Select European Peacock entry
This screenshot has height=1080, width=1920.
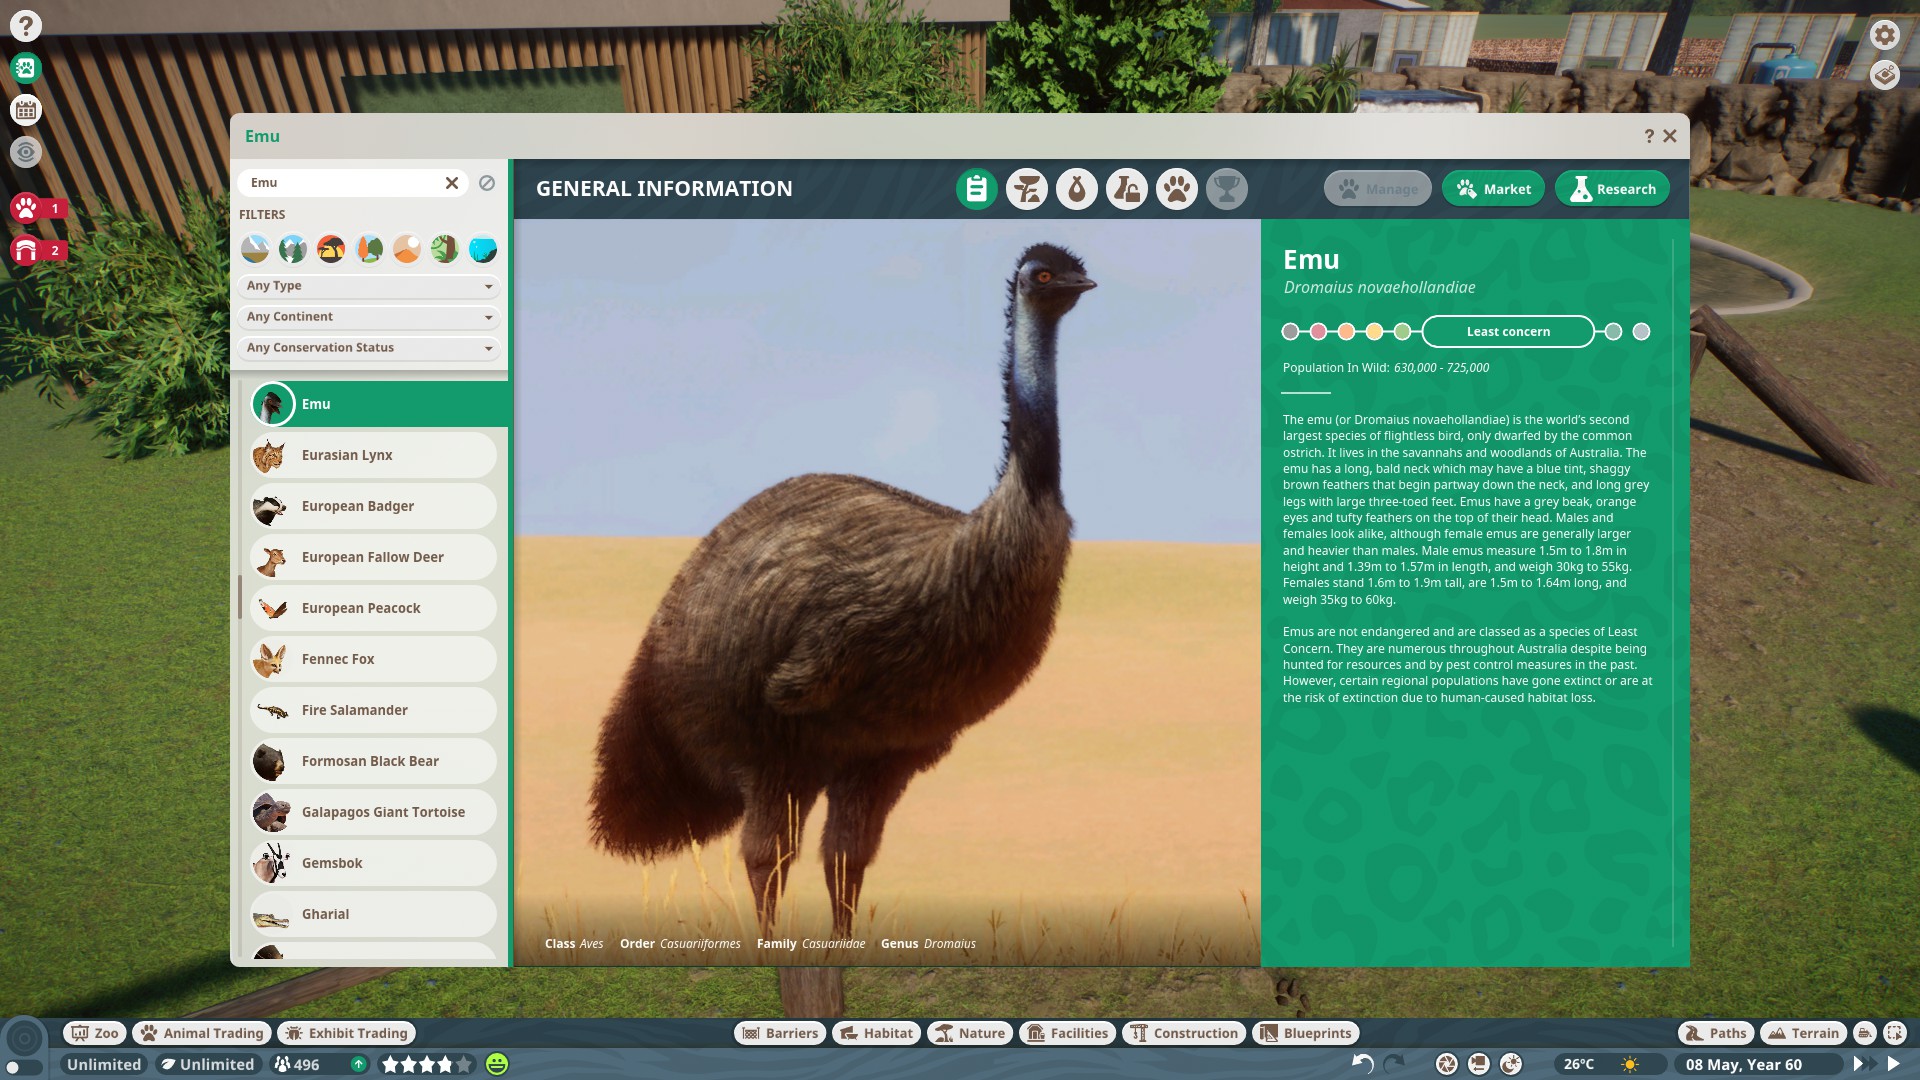[373, 608]
